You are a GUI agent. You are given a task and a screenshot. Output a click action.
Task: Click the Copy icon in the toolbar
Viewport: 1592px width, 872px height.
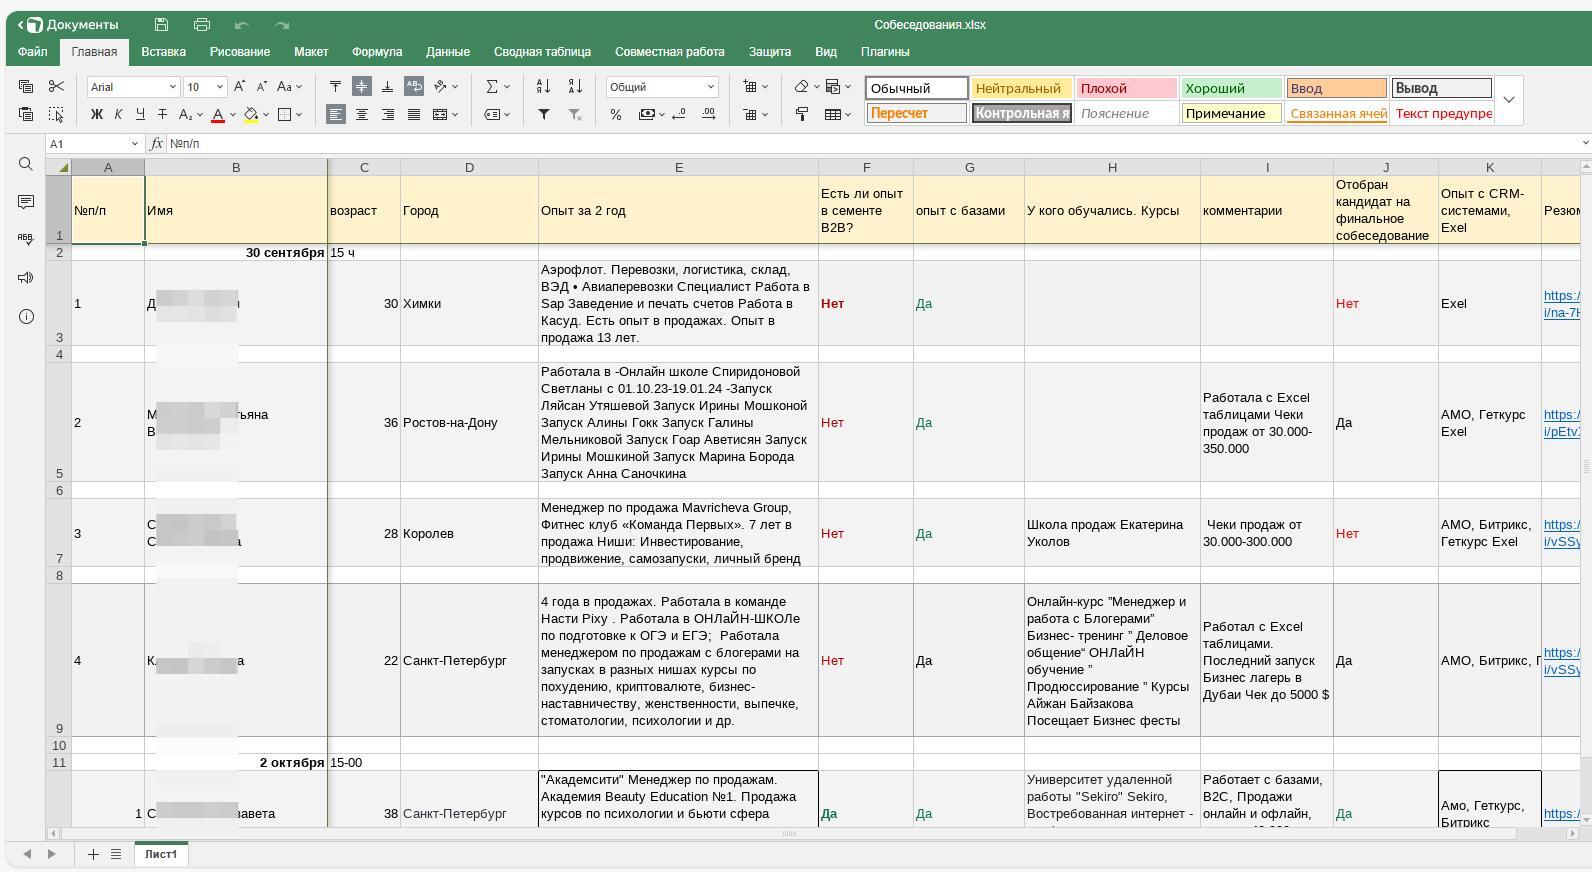pos(26,87)
